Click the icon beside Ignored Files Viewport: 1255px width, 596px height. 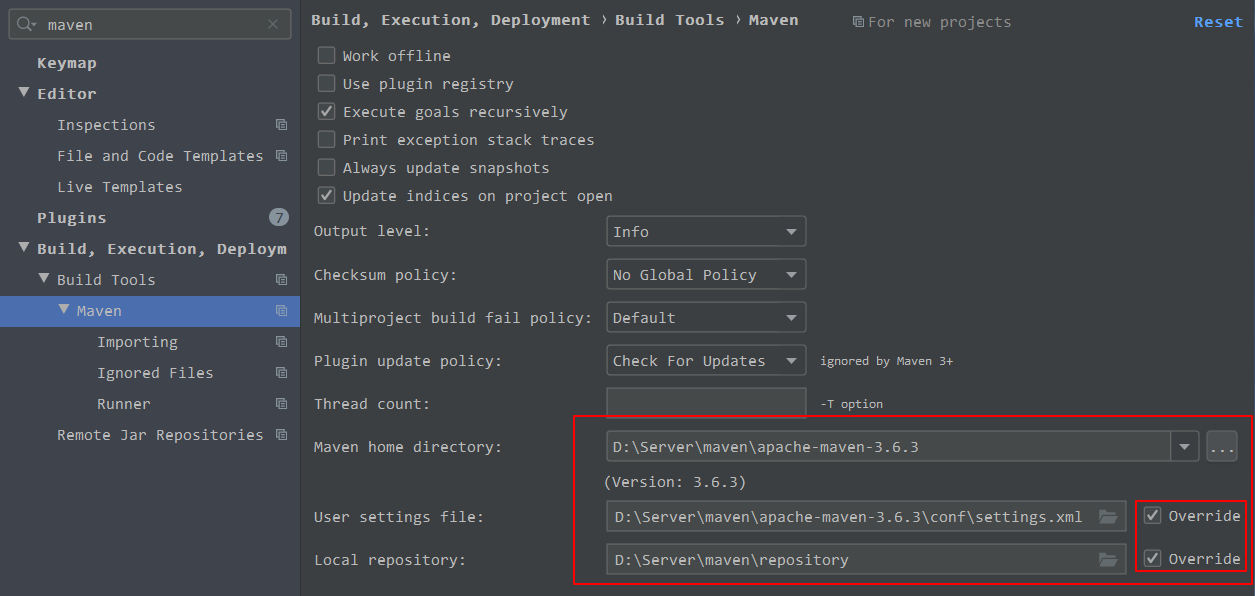tap(281, 373)
